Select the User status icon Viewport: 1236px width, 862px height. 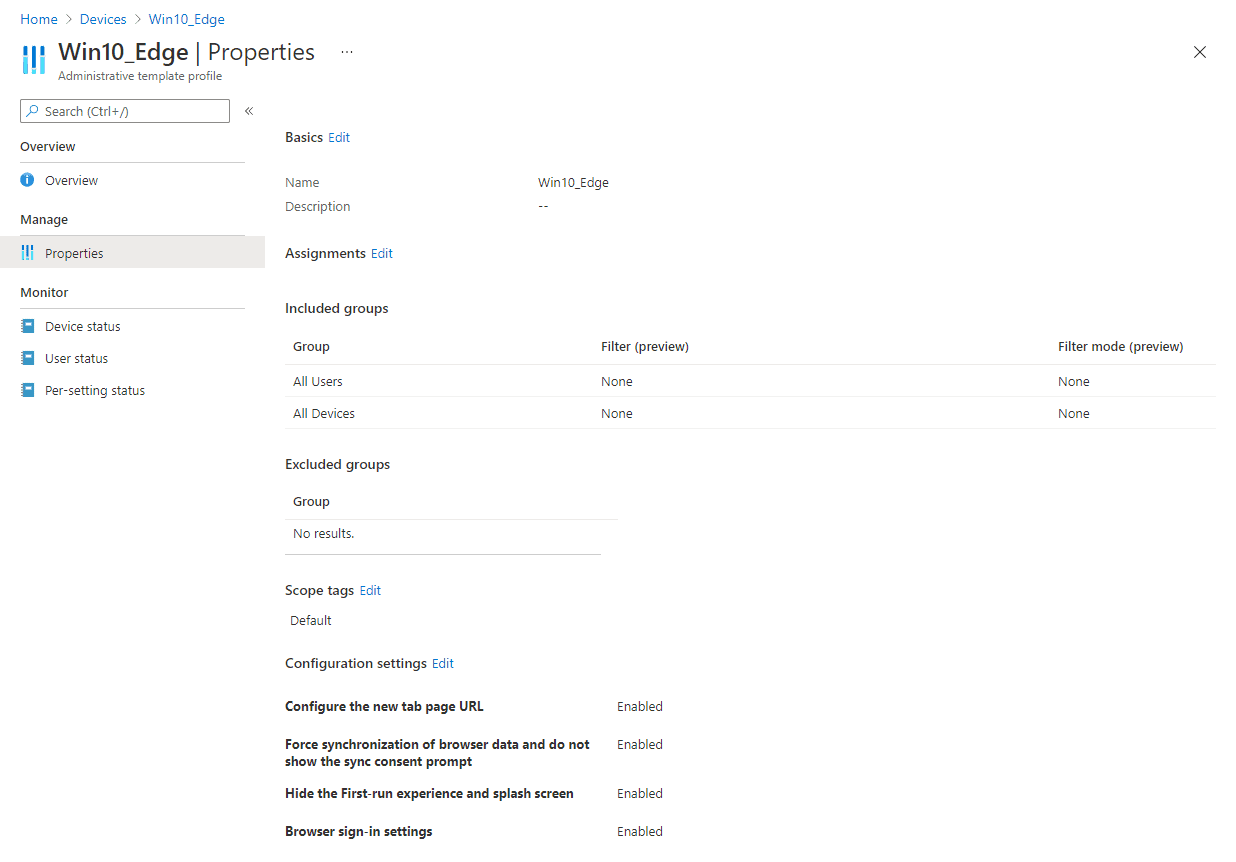coord(26,357)
